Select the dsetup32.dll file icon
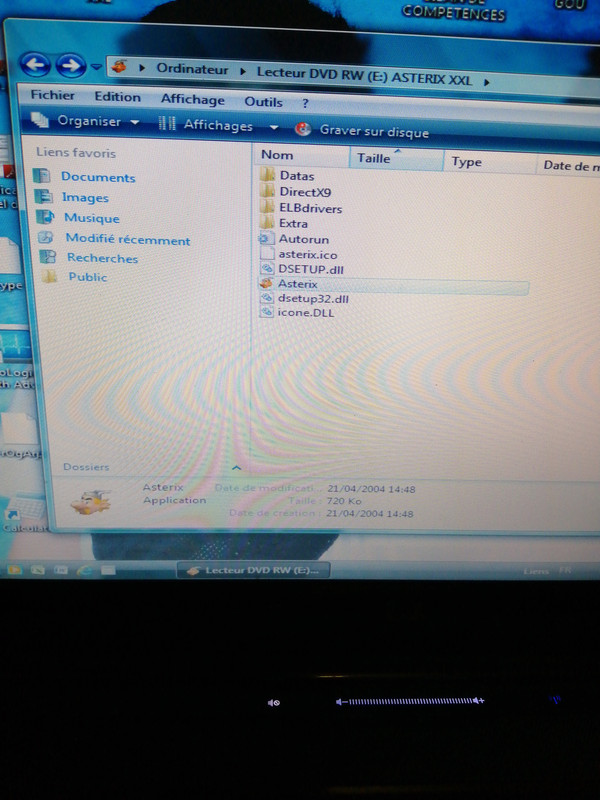This screenshot has width=600, height=800. tap(267, 298)
